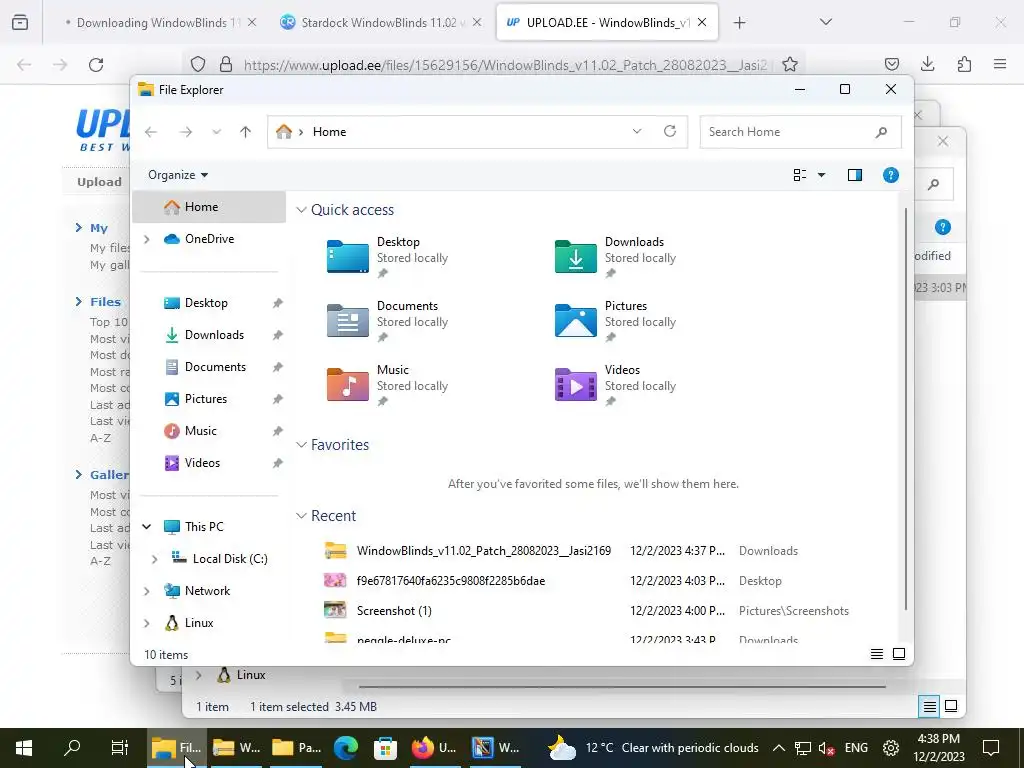1024x768 pixels.
Task: Open the list all tabs dropdown
Action: (x=826, y=22)
